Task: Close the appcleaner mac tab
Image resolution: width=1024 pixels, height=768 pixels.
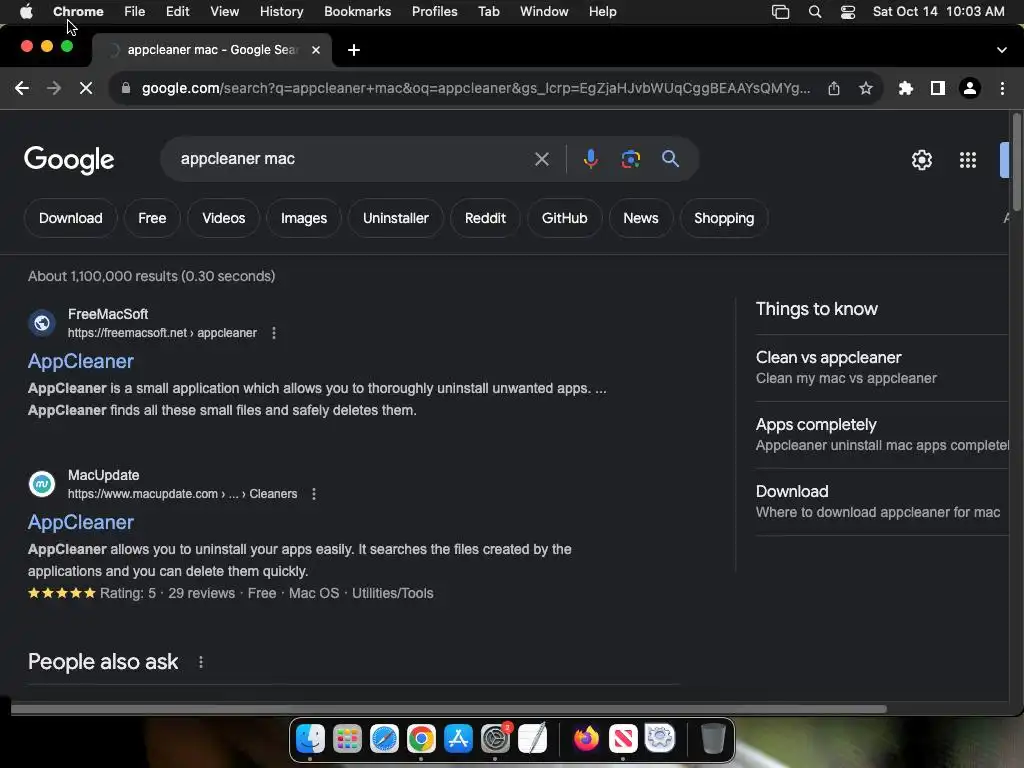Action: pyautogui.click(x=316, y=50)
